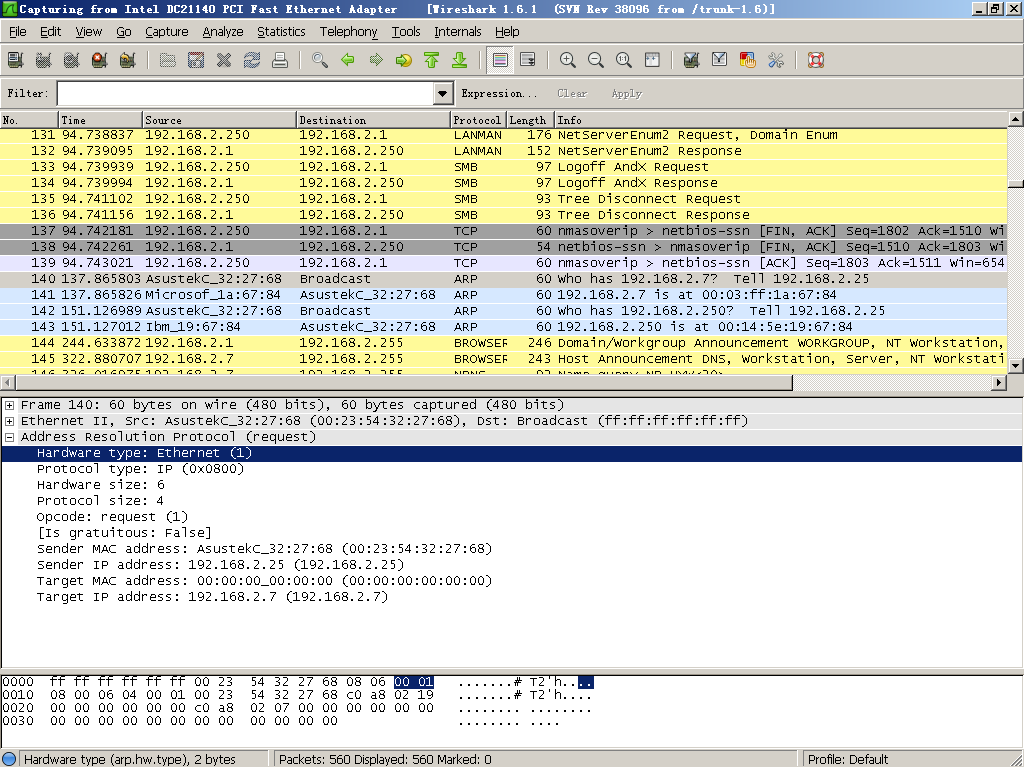Collapse Address Resolution Protocol node
Viewport: 1024px width, 768px height.
(10, 437)
